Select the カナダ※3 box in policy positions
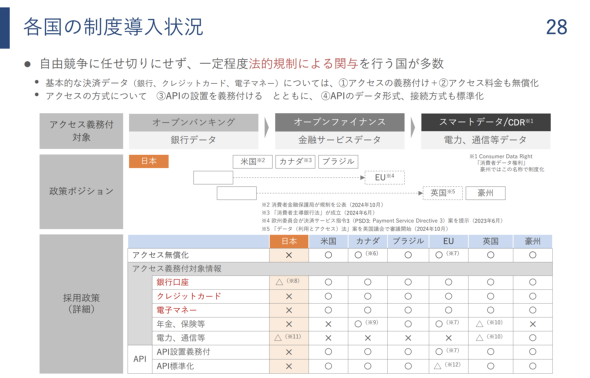 [x=295, y=162]
